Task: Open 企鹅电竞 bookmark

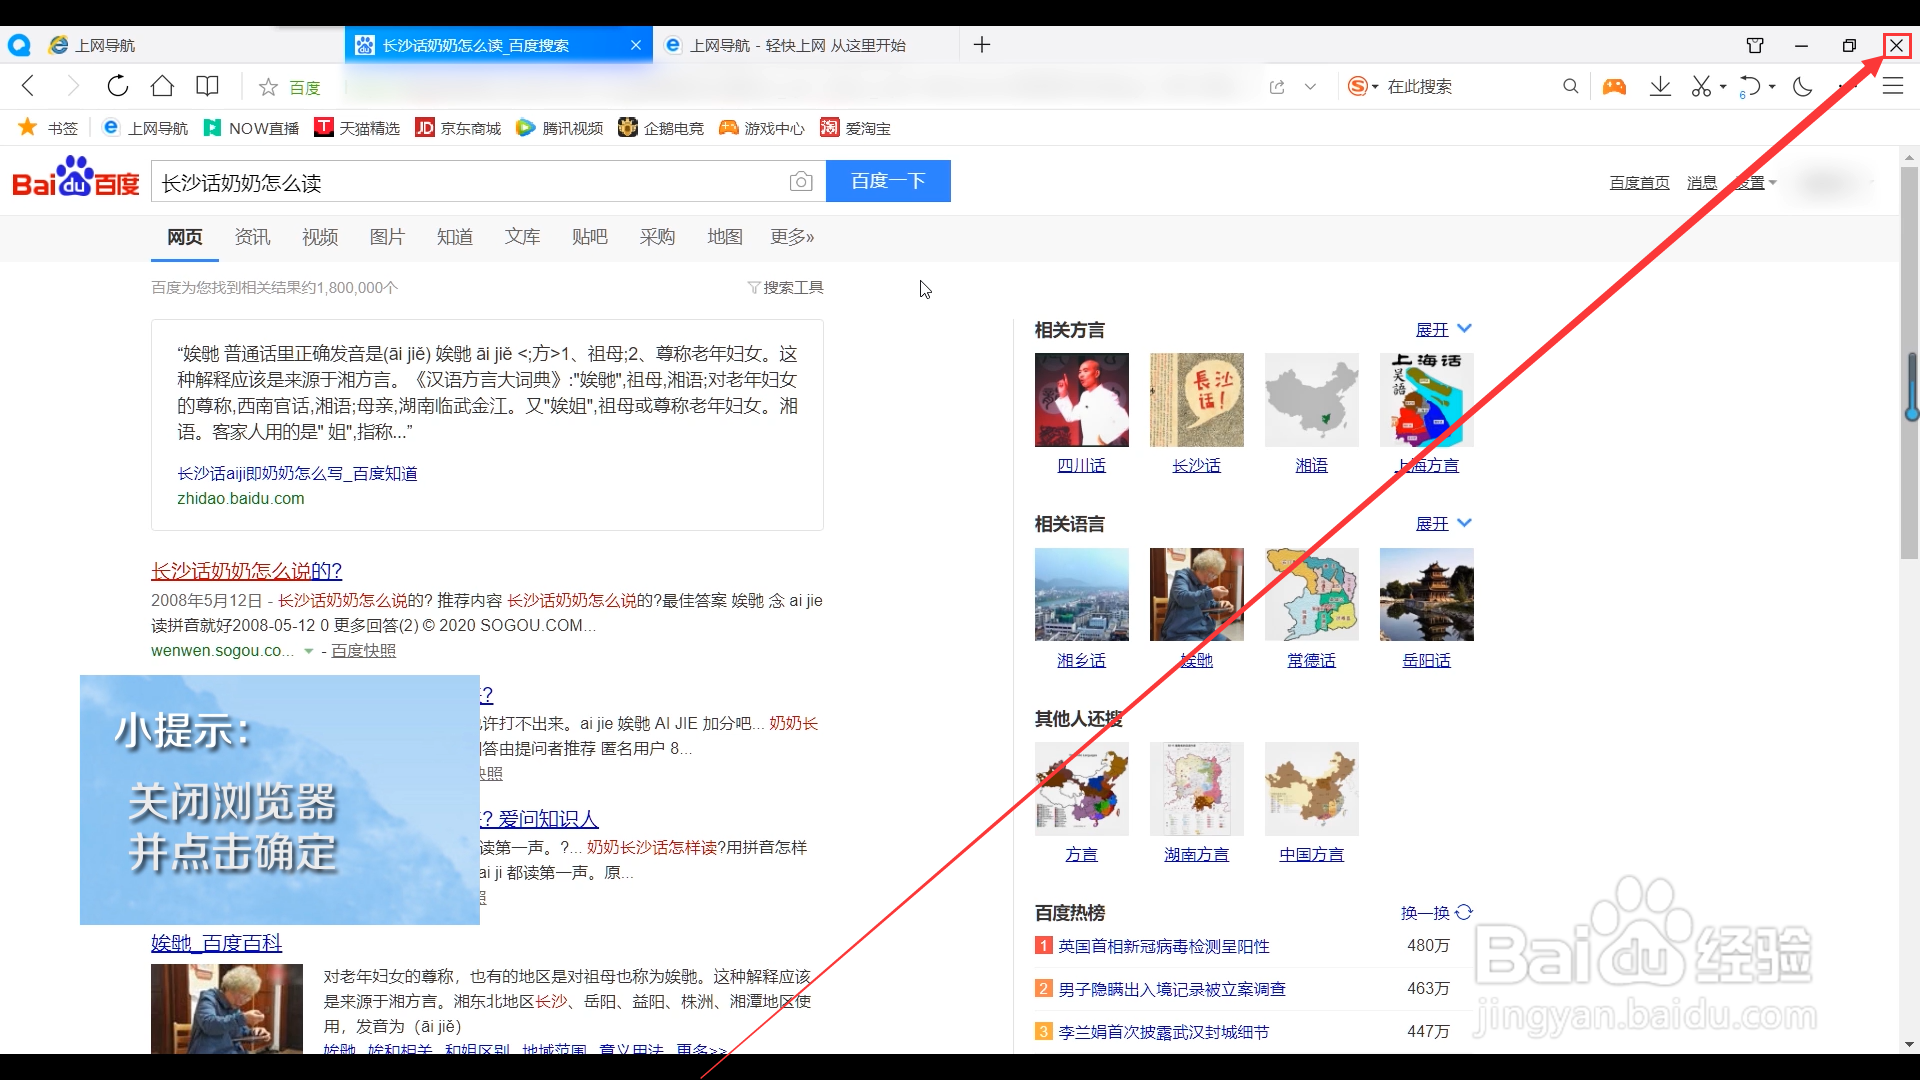Action: (x=661, y=128)
